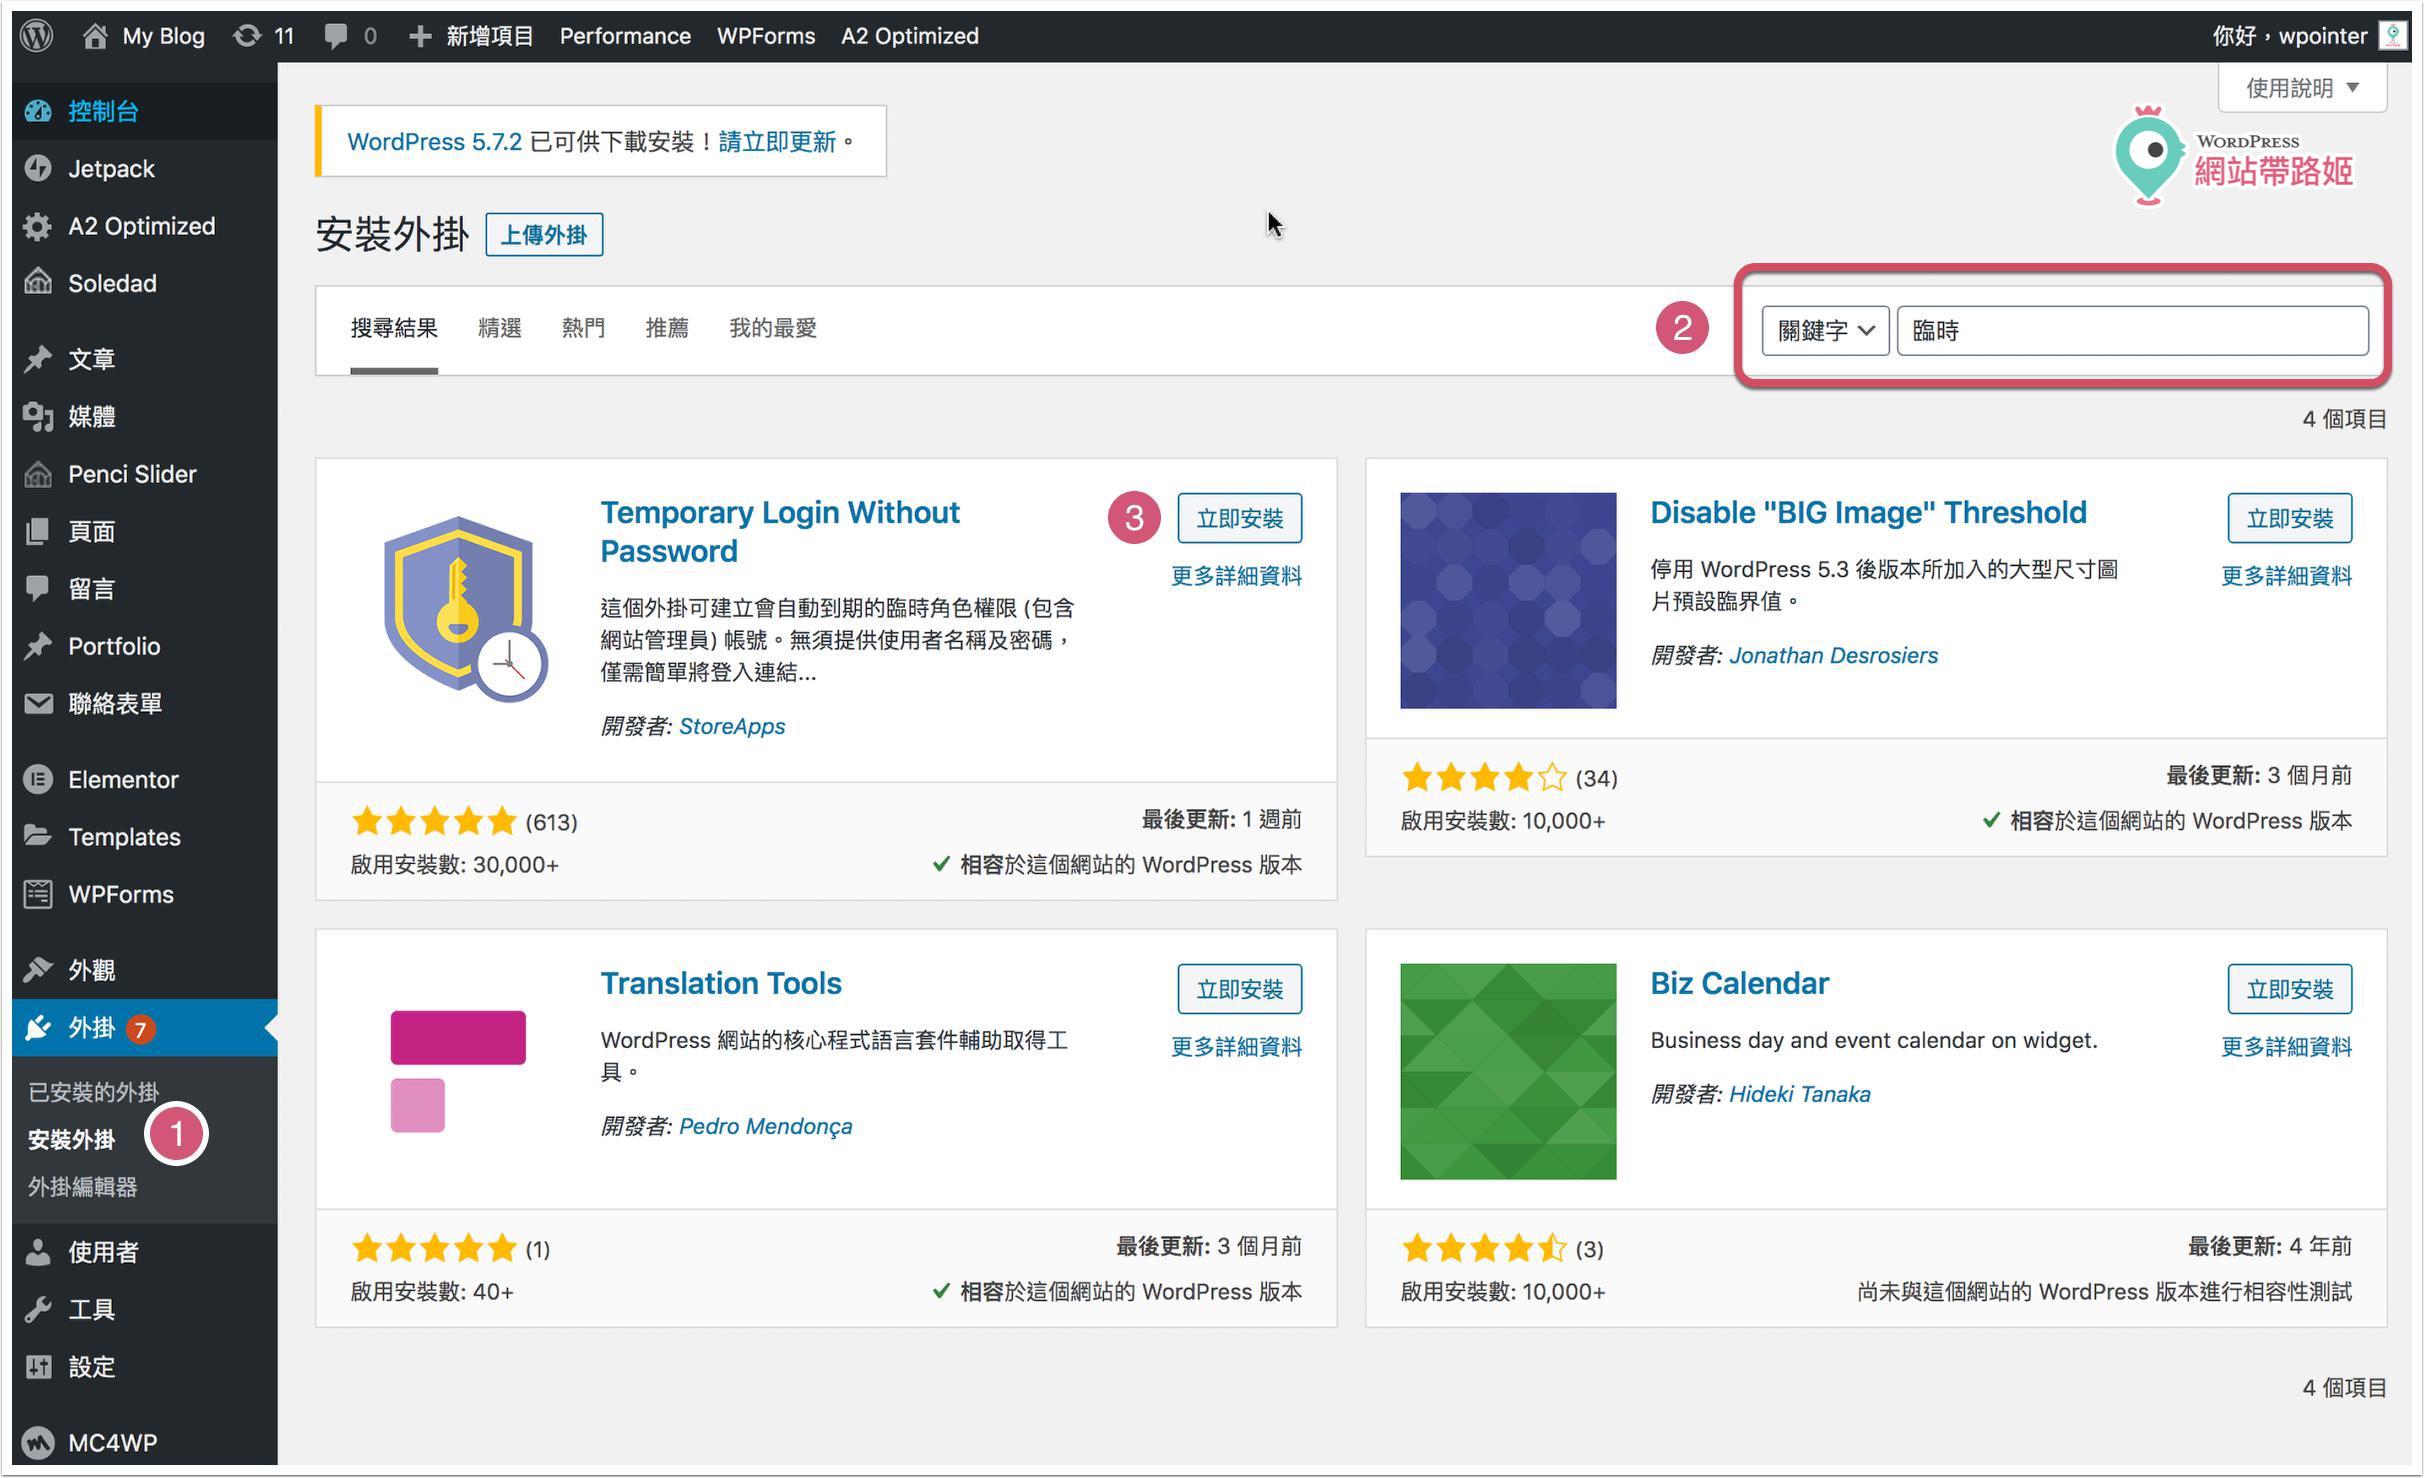Click the Biz Calendar green thumbnail
This screenshot has width=2424, height=1478.
[x=1508, y=1071]
